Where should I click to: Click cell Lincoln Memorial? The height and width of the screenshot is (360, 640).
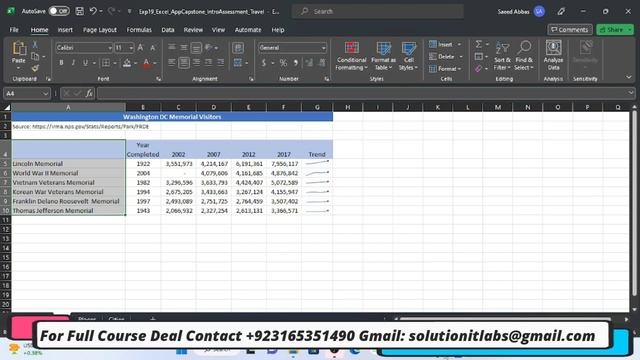pyautogui.click(x=68, y=164)
